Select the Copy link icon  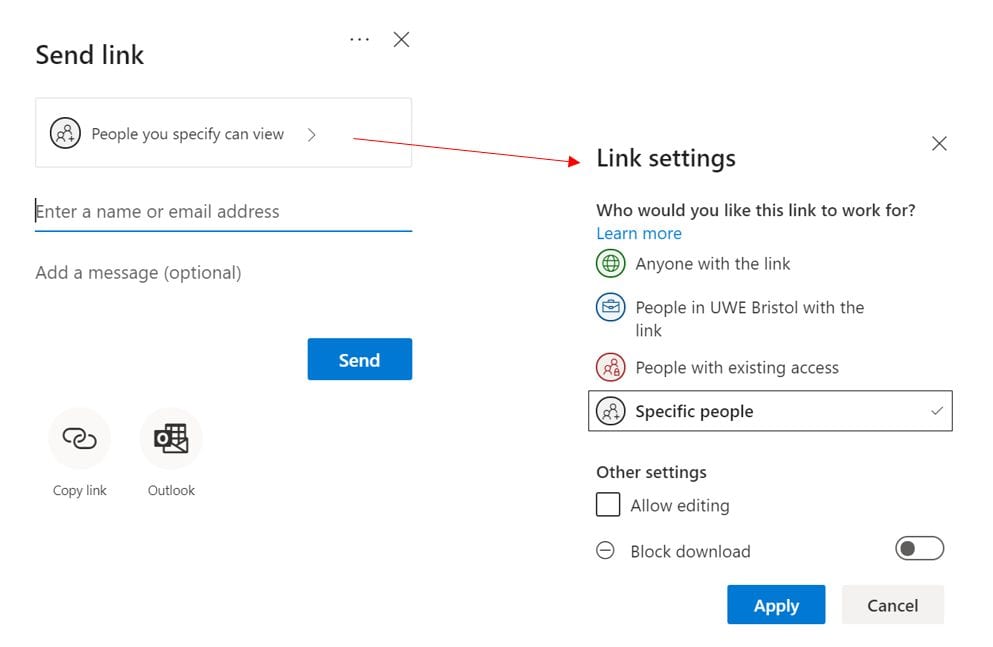tap(79, 438)
